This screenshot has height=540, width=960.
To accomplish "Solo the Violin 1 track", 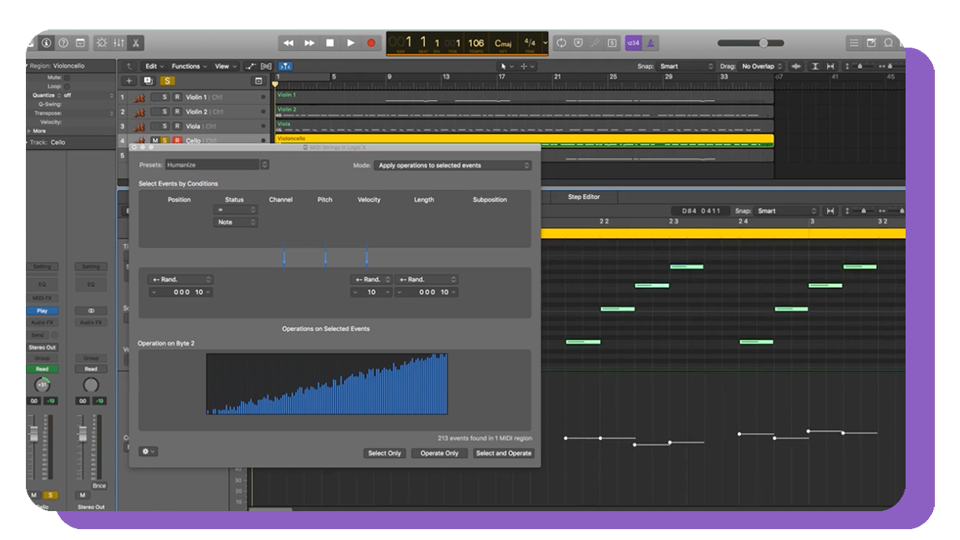I will click(166, 98).
